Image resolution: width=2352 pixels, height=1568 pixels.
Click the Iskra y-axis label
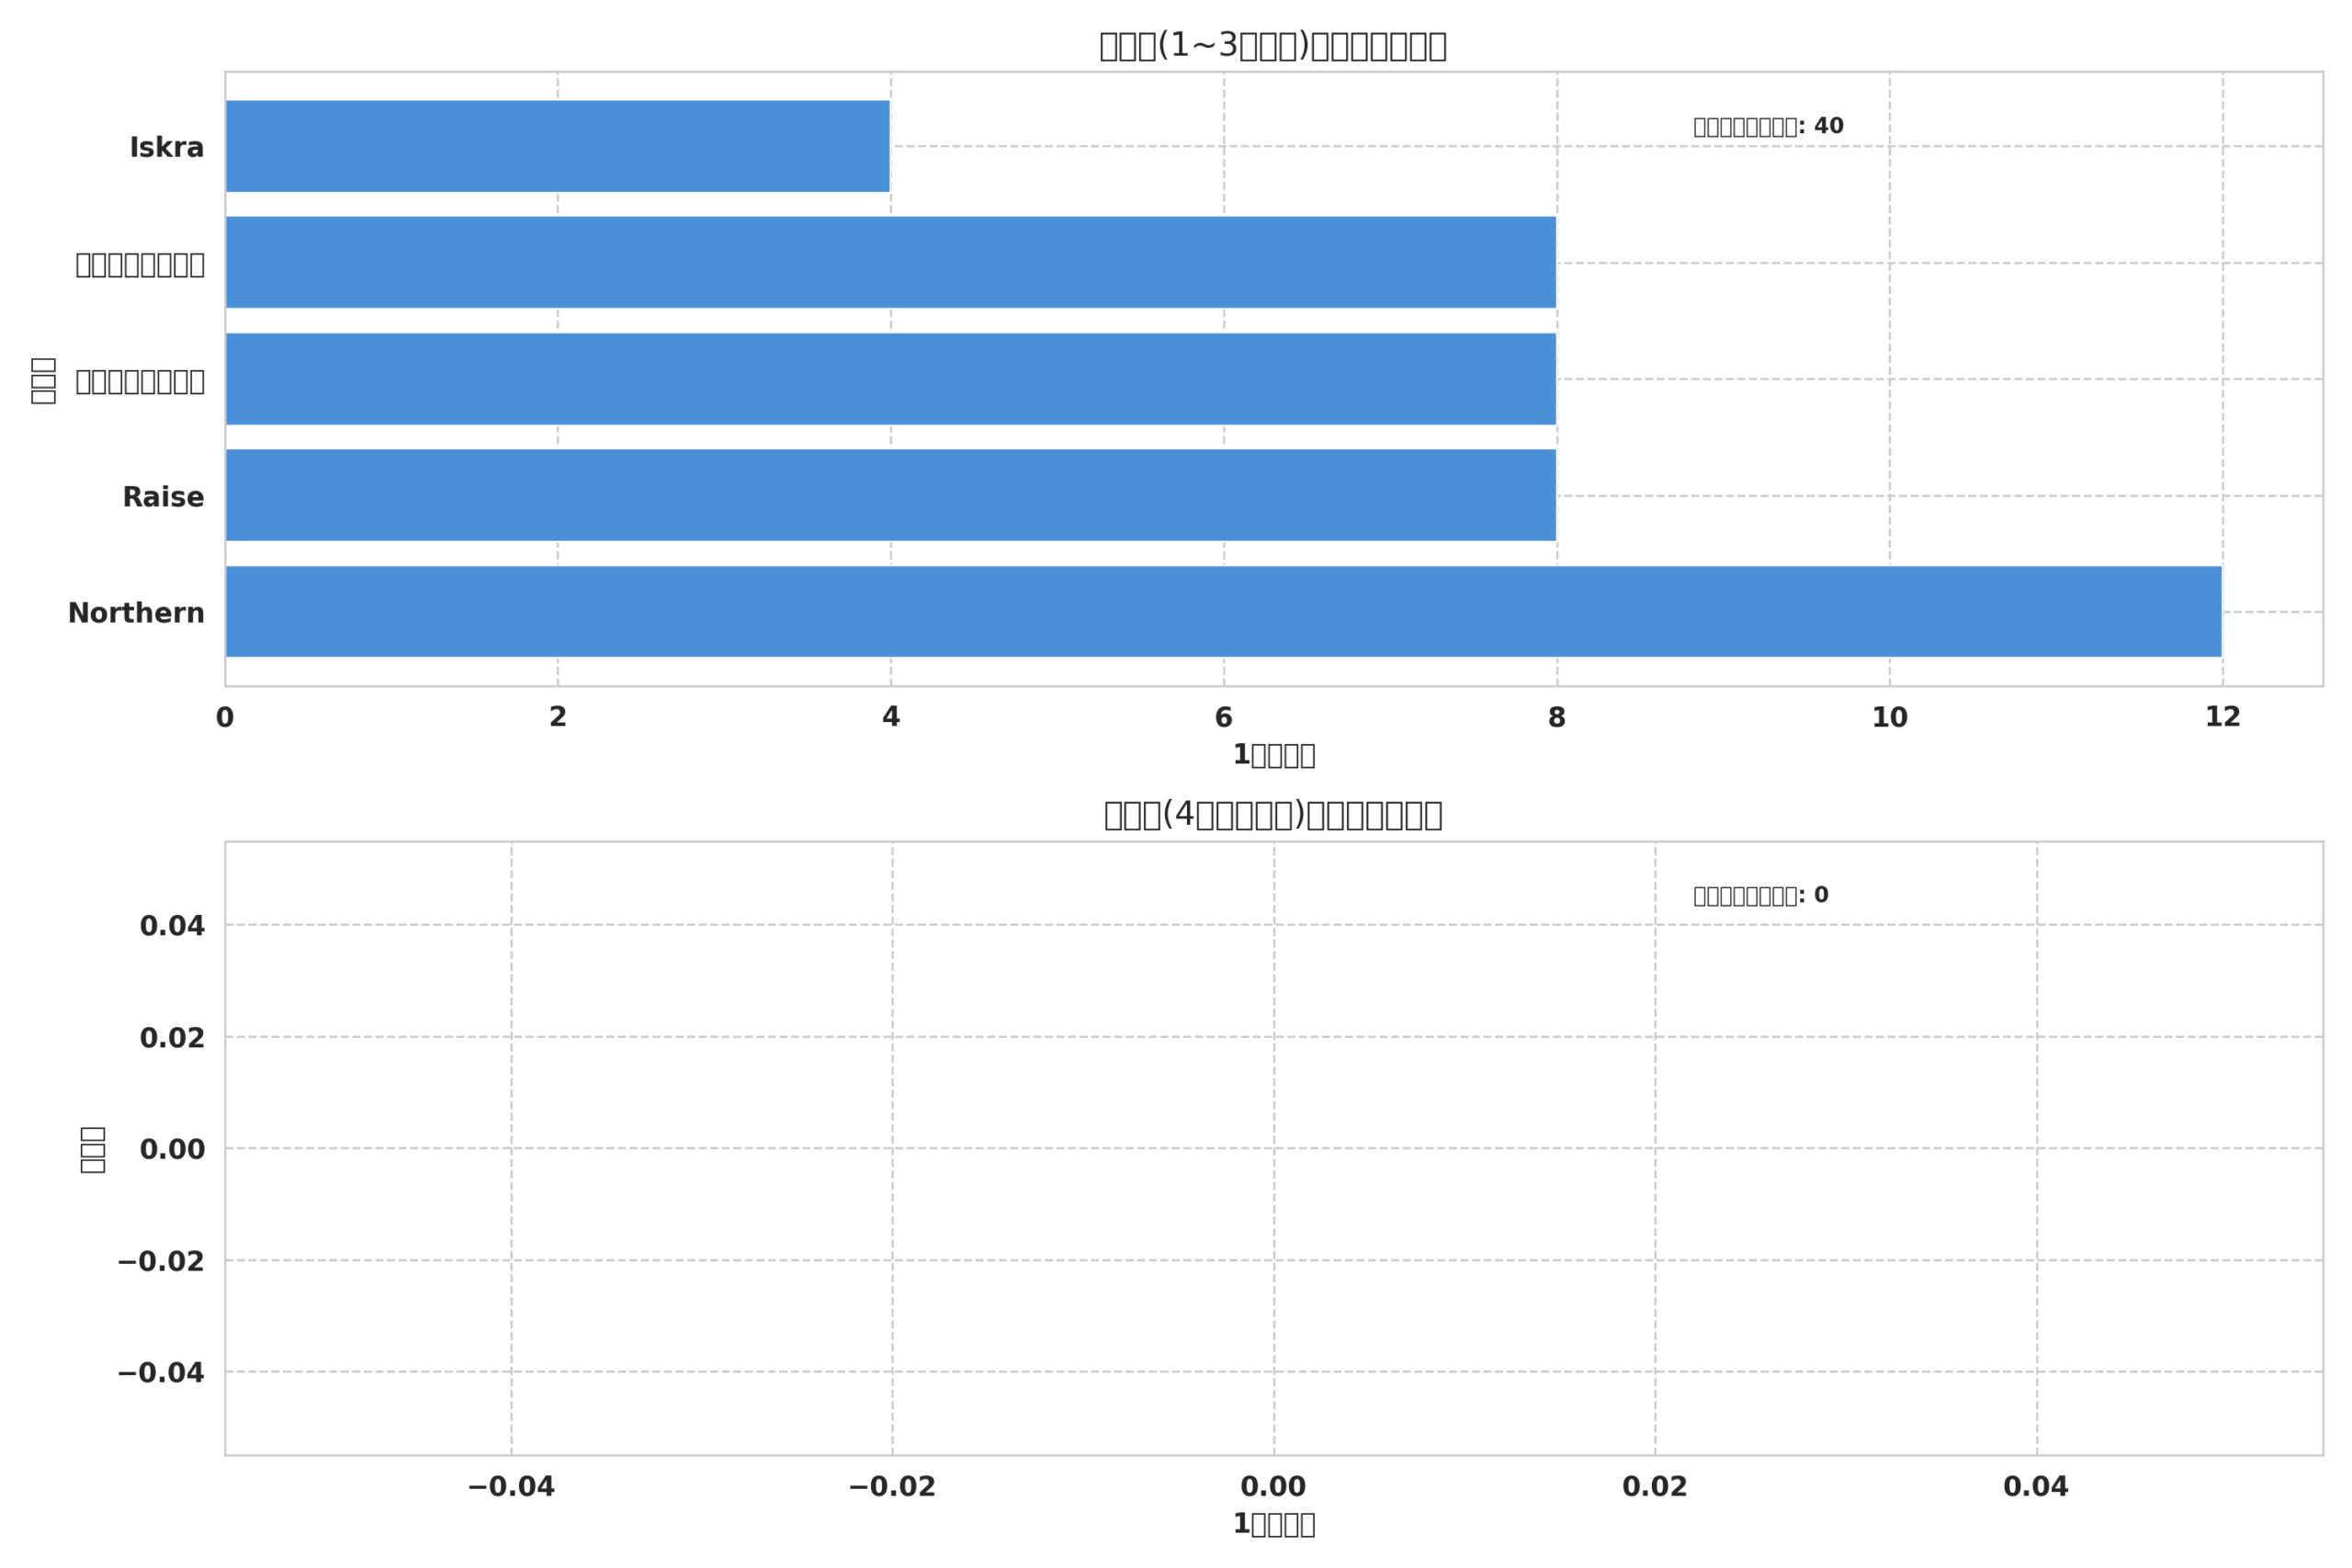click(x=167, y=148)
